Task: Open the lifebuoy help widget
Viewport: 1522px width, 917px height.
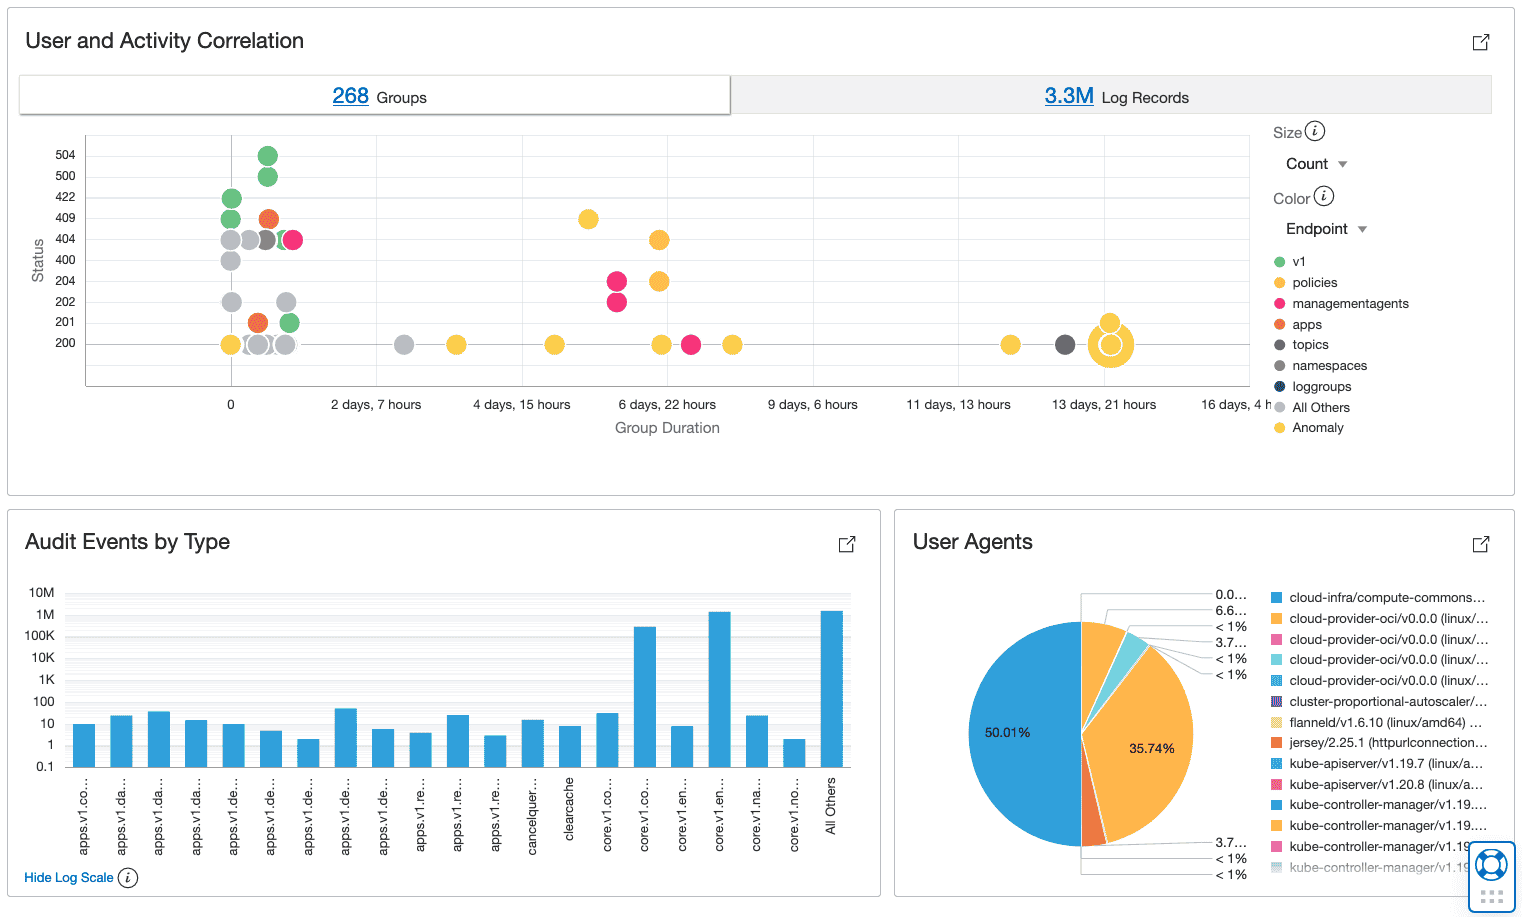Action: coord(1491,864)
